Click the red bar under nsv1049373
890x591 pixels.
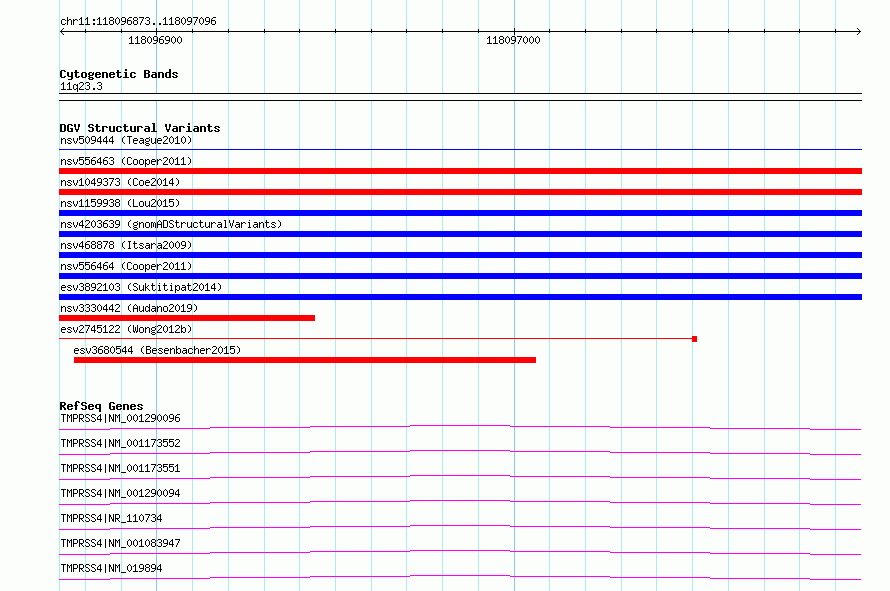pos(460,192)
